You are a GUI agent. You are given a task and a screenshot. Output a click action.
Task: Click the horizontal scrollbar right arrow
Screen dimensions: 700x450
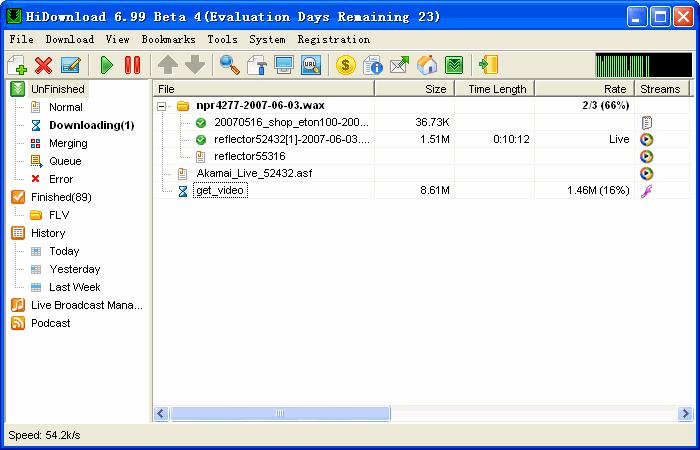[x=684, y=413]
